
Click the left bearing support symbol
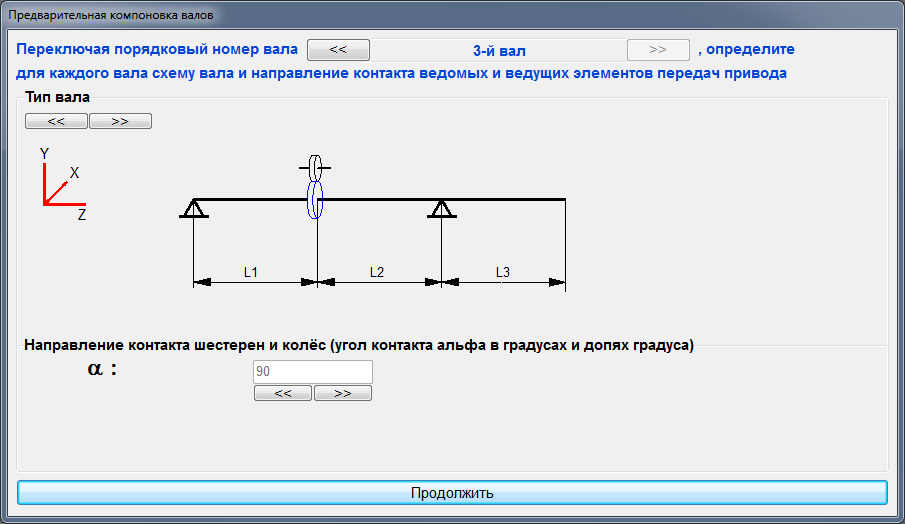click(194, 208)
